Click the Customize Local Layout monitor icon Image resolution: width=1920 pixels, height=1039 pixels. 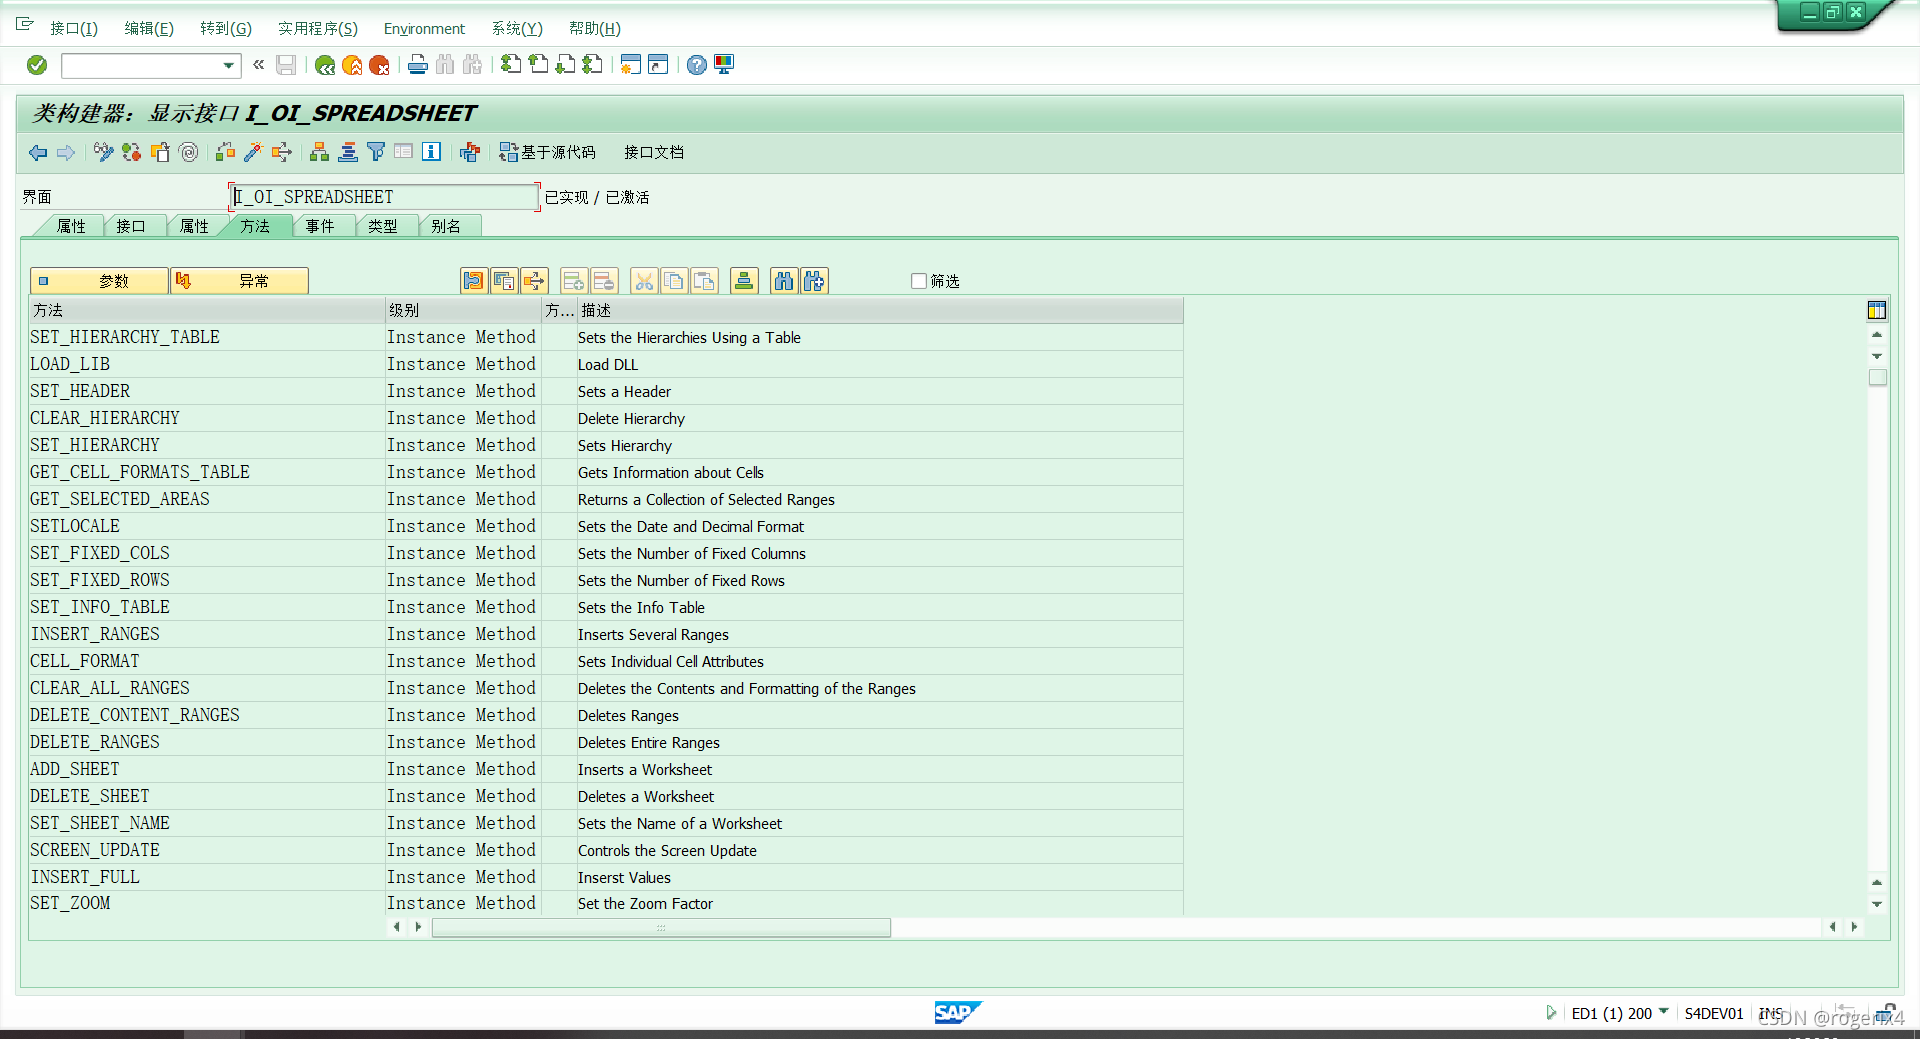[x=724, y=65]
